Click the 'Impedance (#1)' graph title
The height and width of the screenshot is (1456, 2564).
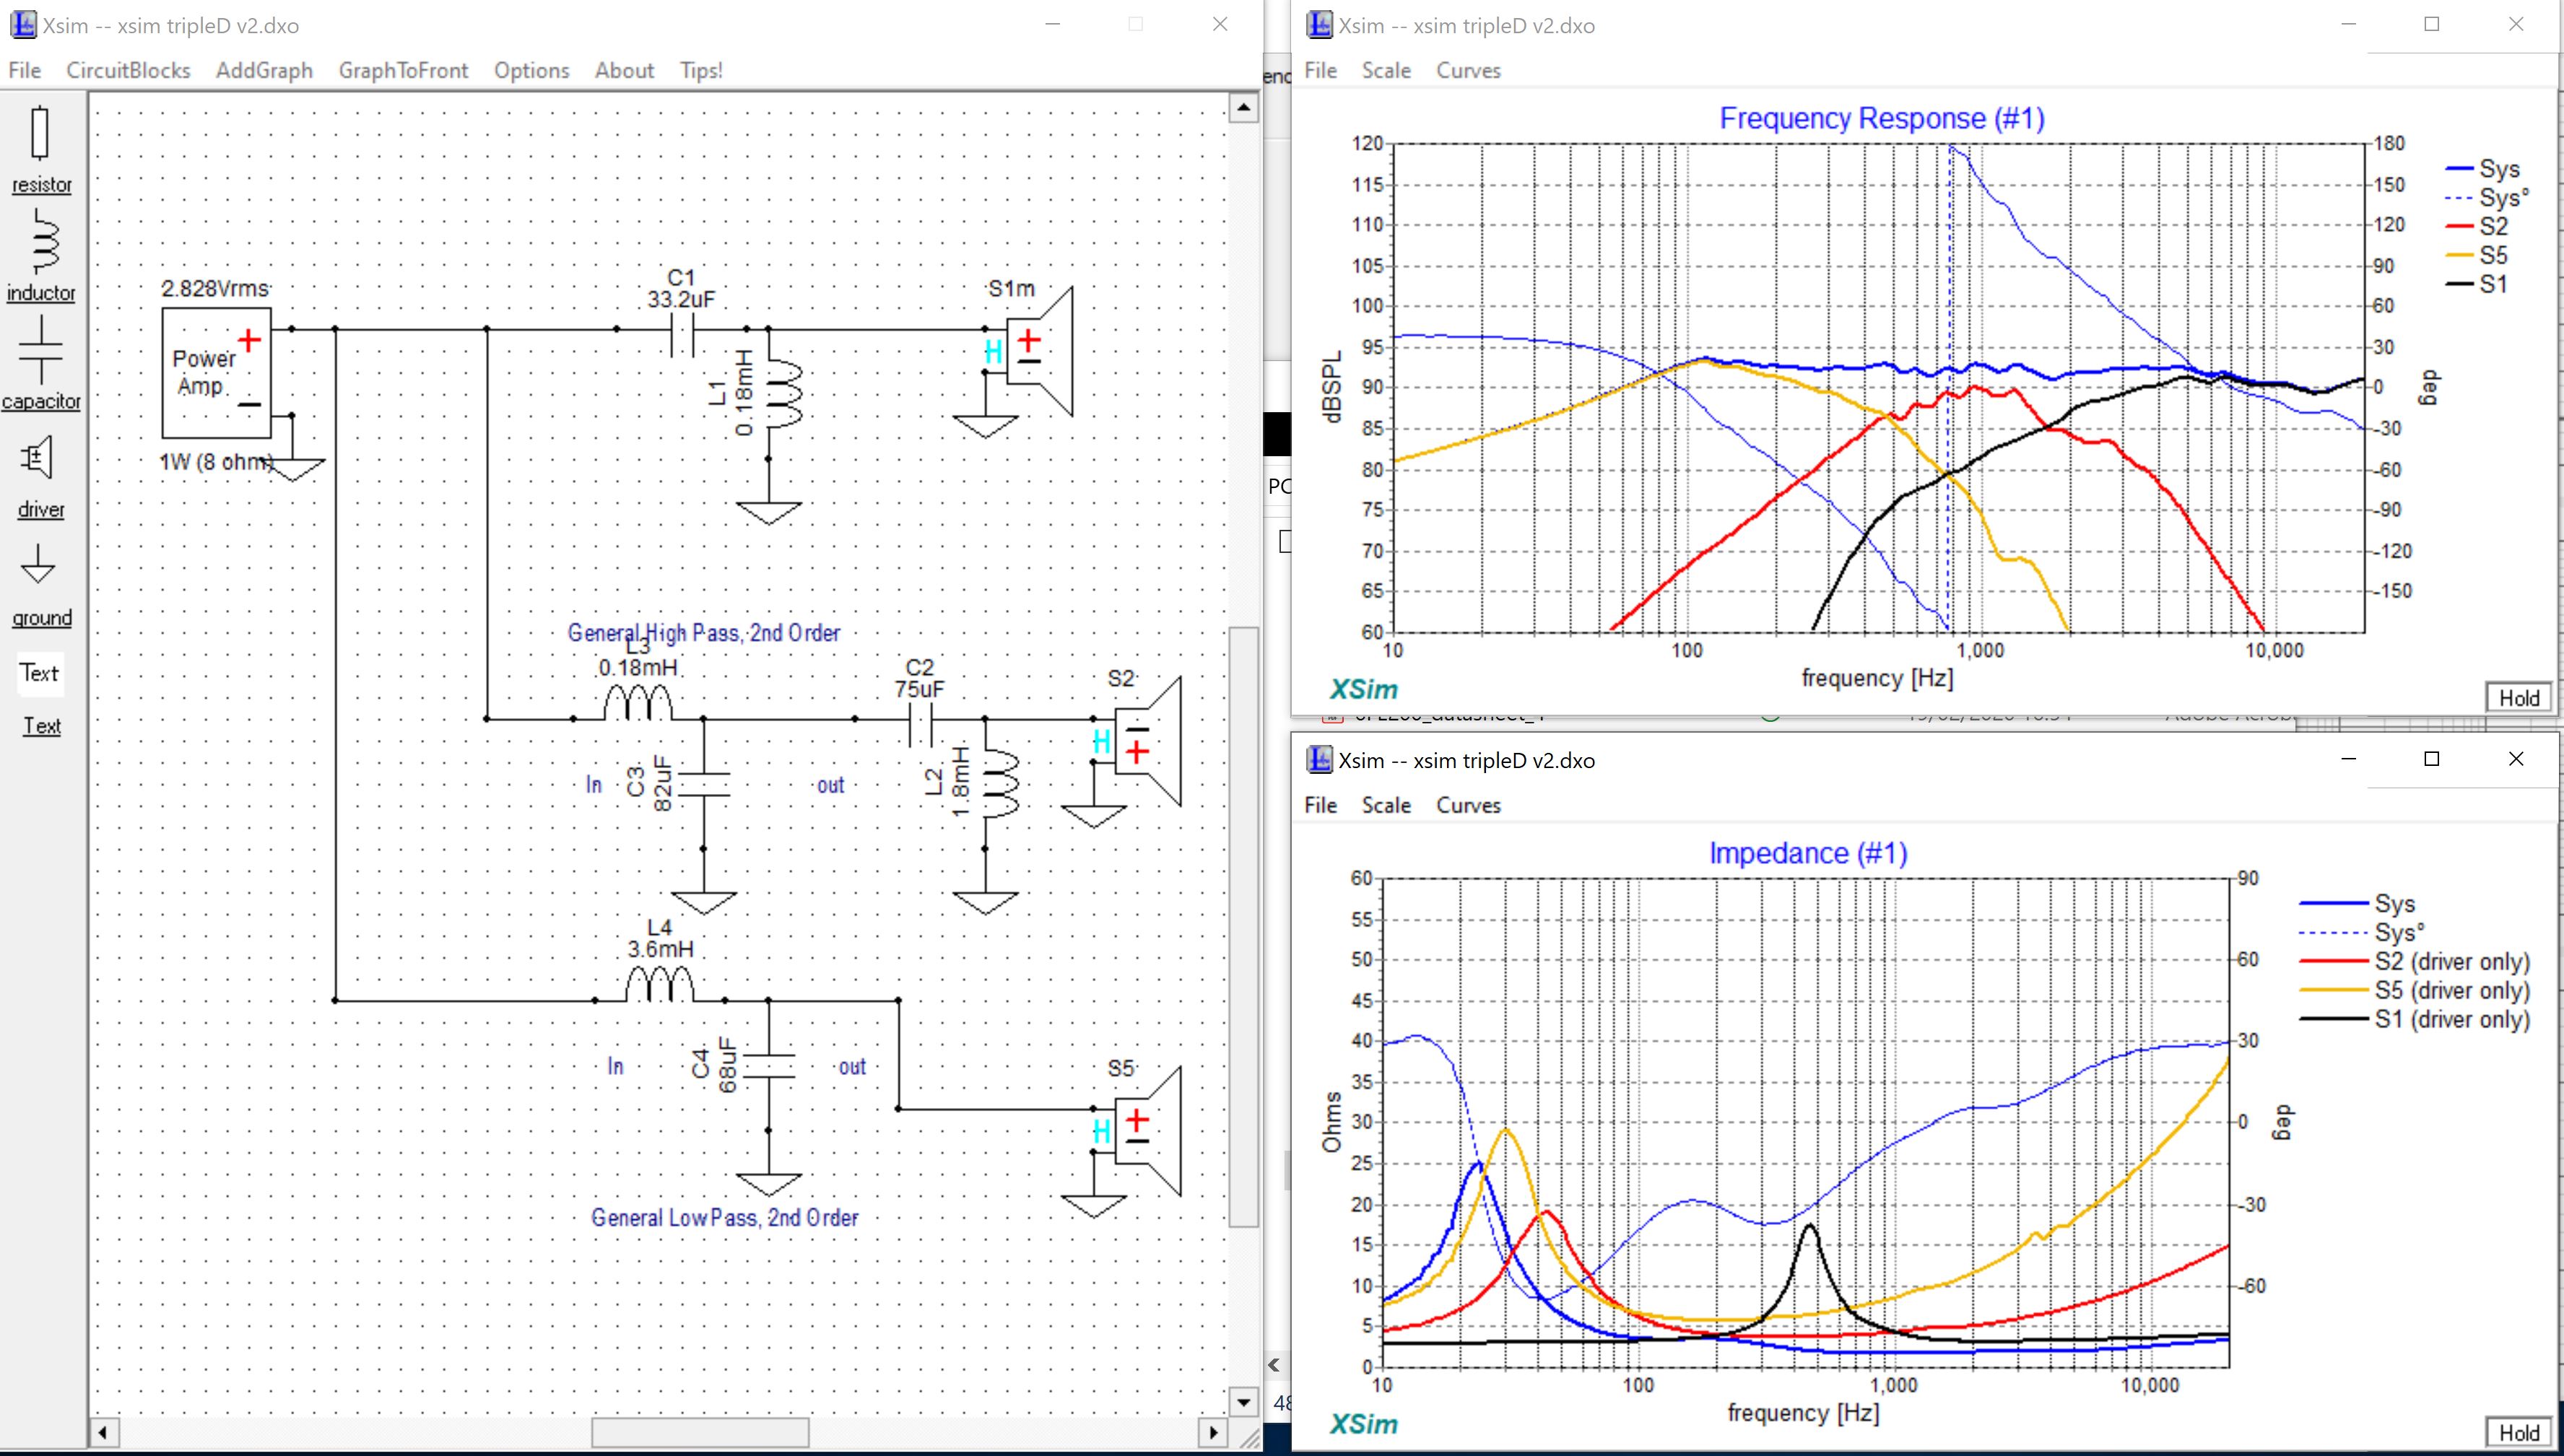pos(1808,853)
